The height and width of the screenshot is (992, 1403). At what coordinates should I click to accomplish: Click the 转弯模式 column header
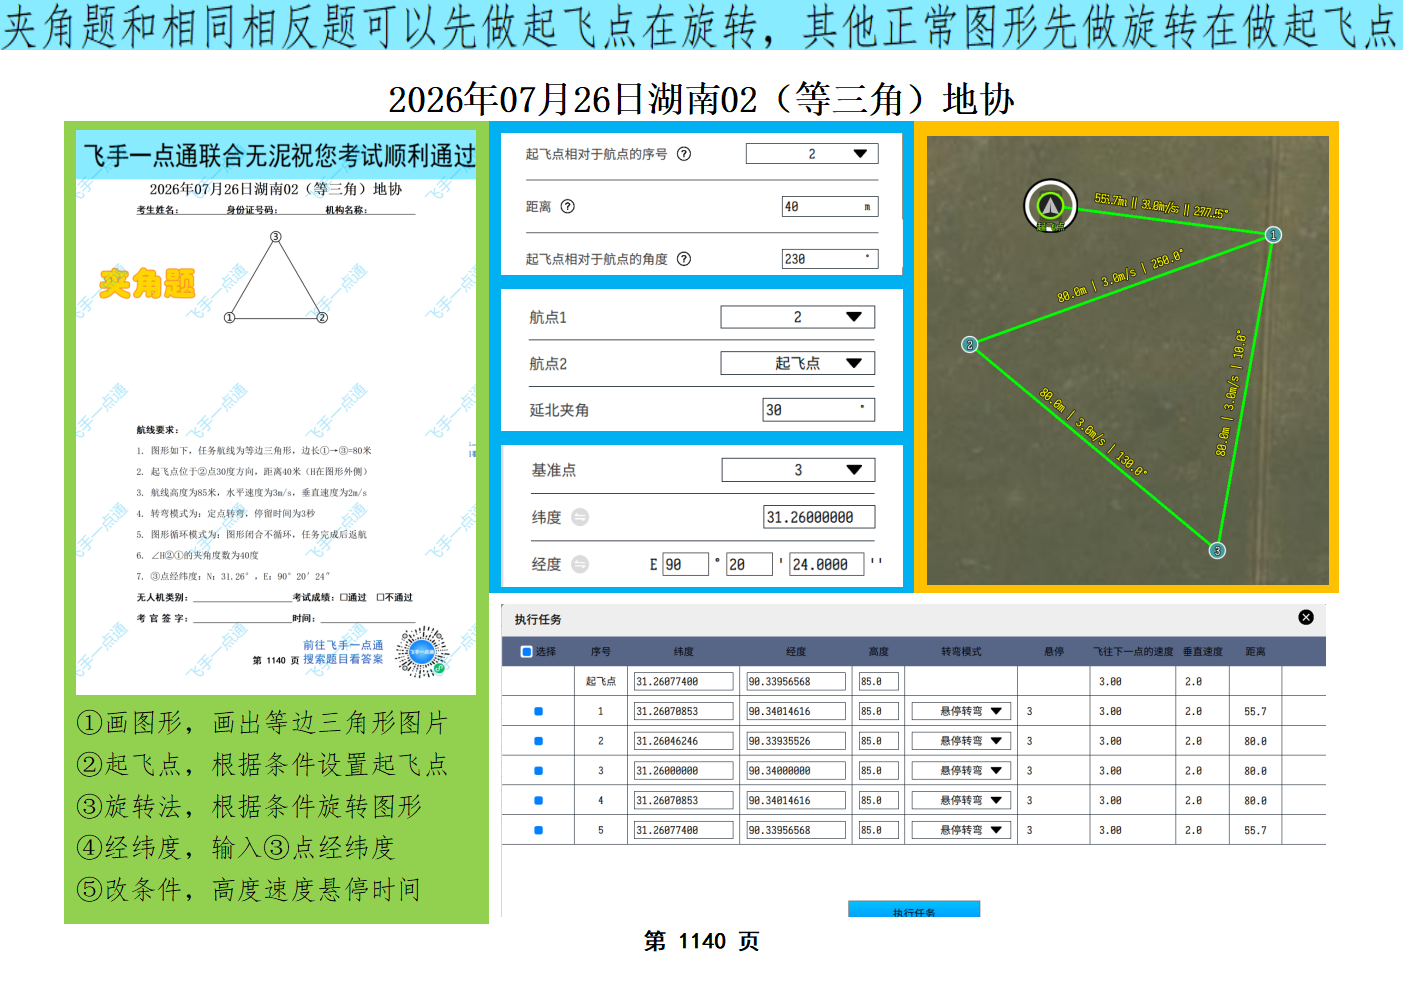(961, 652)
